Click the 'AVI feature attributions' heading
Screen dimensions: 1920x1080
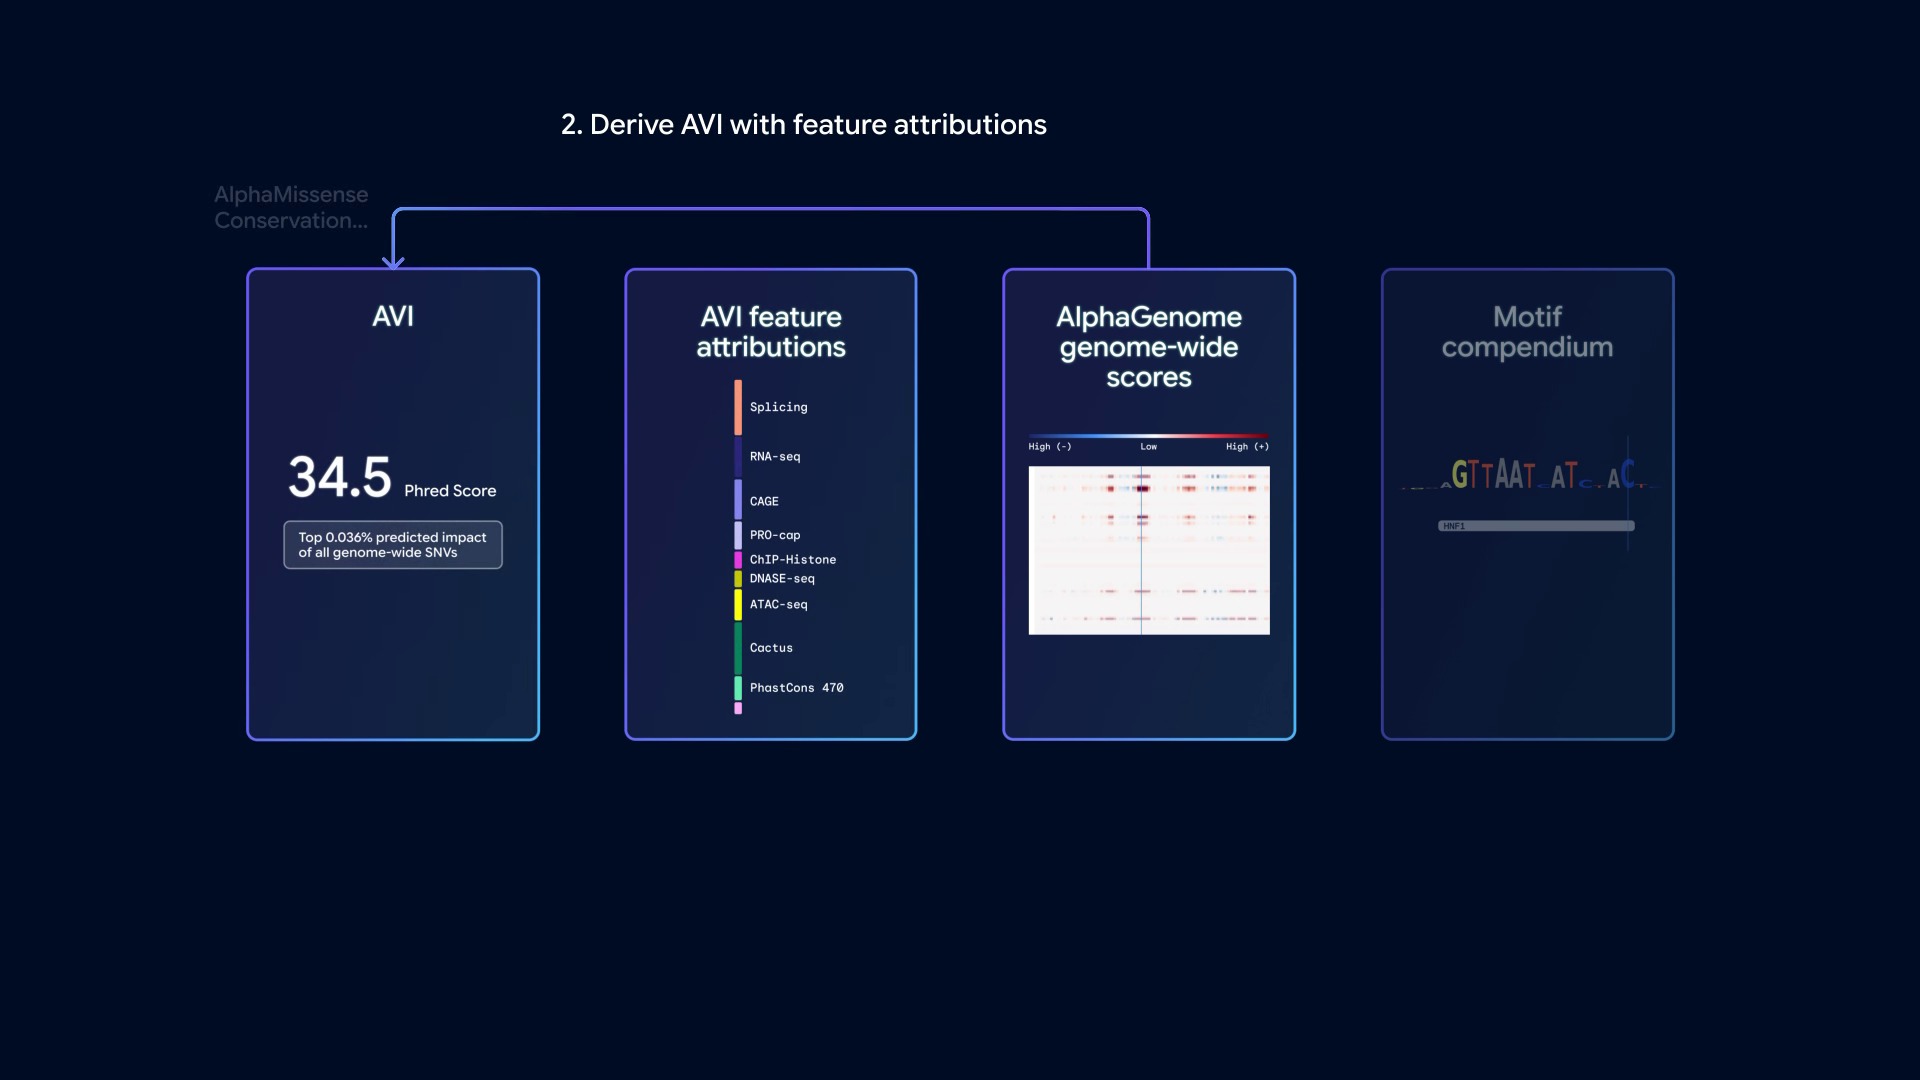(x=771, y=332)
